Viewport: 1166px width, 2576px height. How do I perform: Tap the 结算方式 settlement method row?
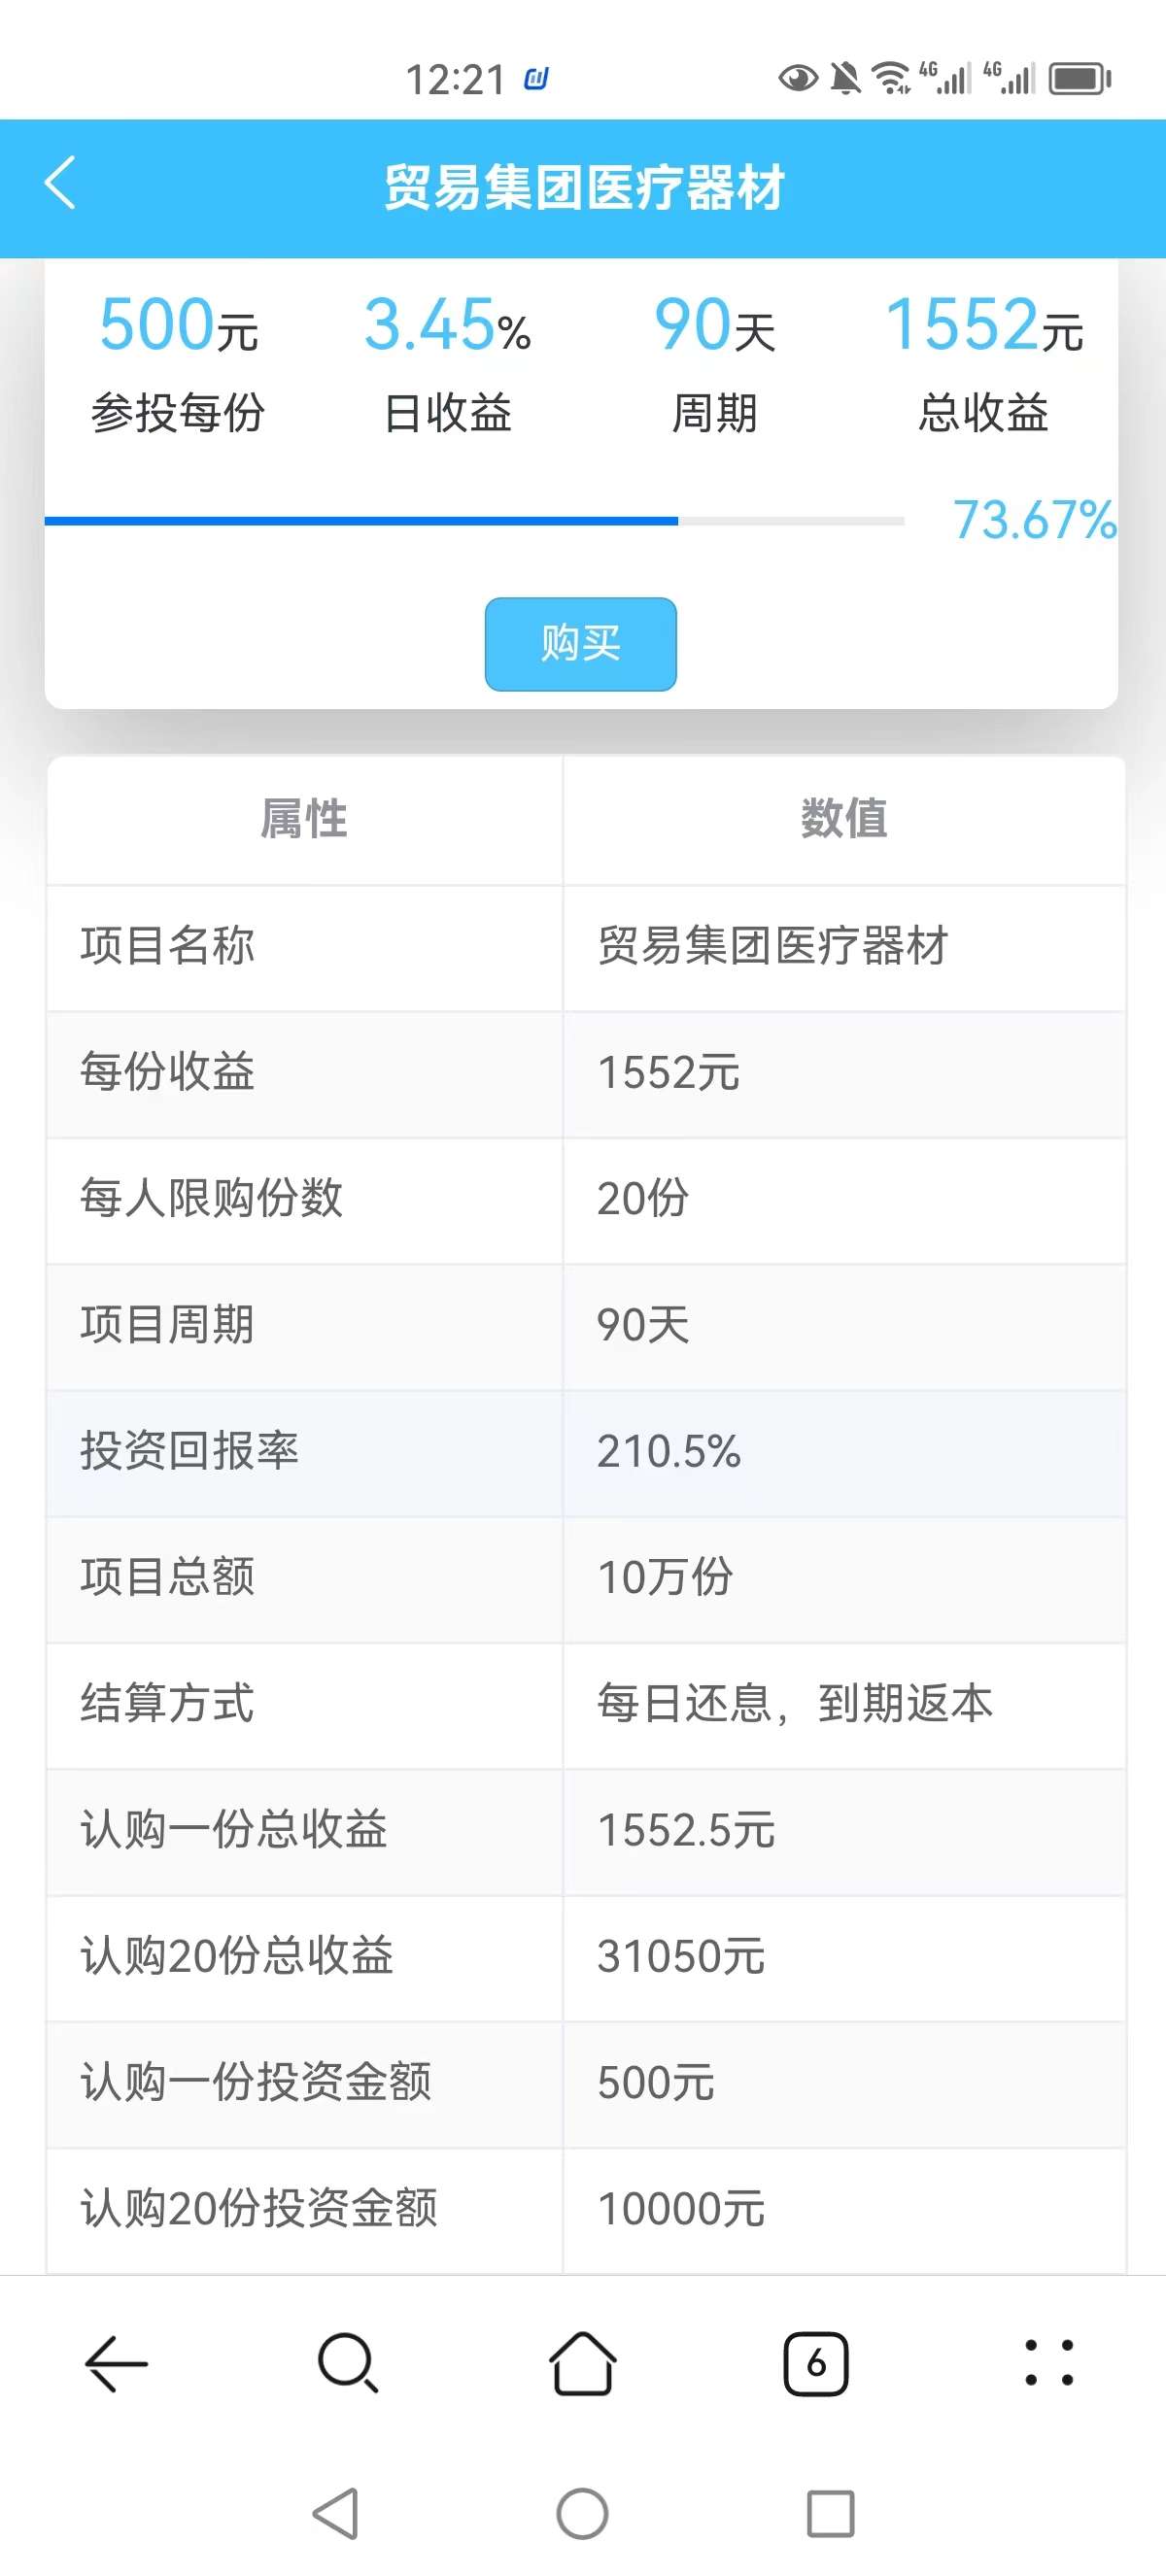coord(168,1703)
